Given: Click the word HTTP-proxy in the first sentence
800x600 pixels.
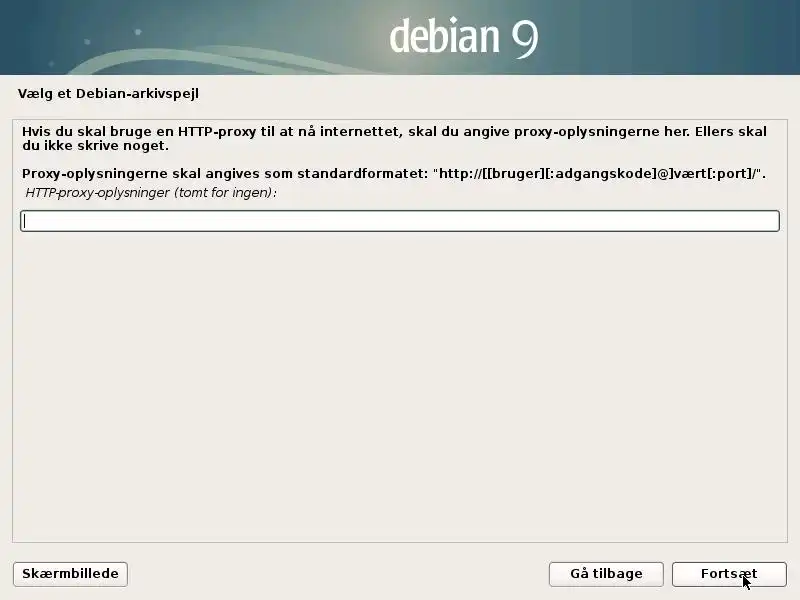Looking at the screenshot, I should tap(217, 132).
